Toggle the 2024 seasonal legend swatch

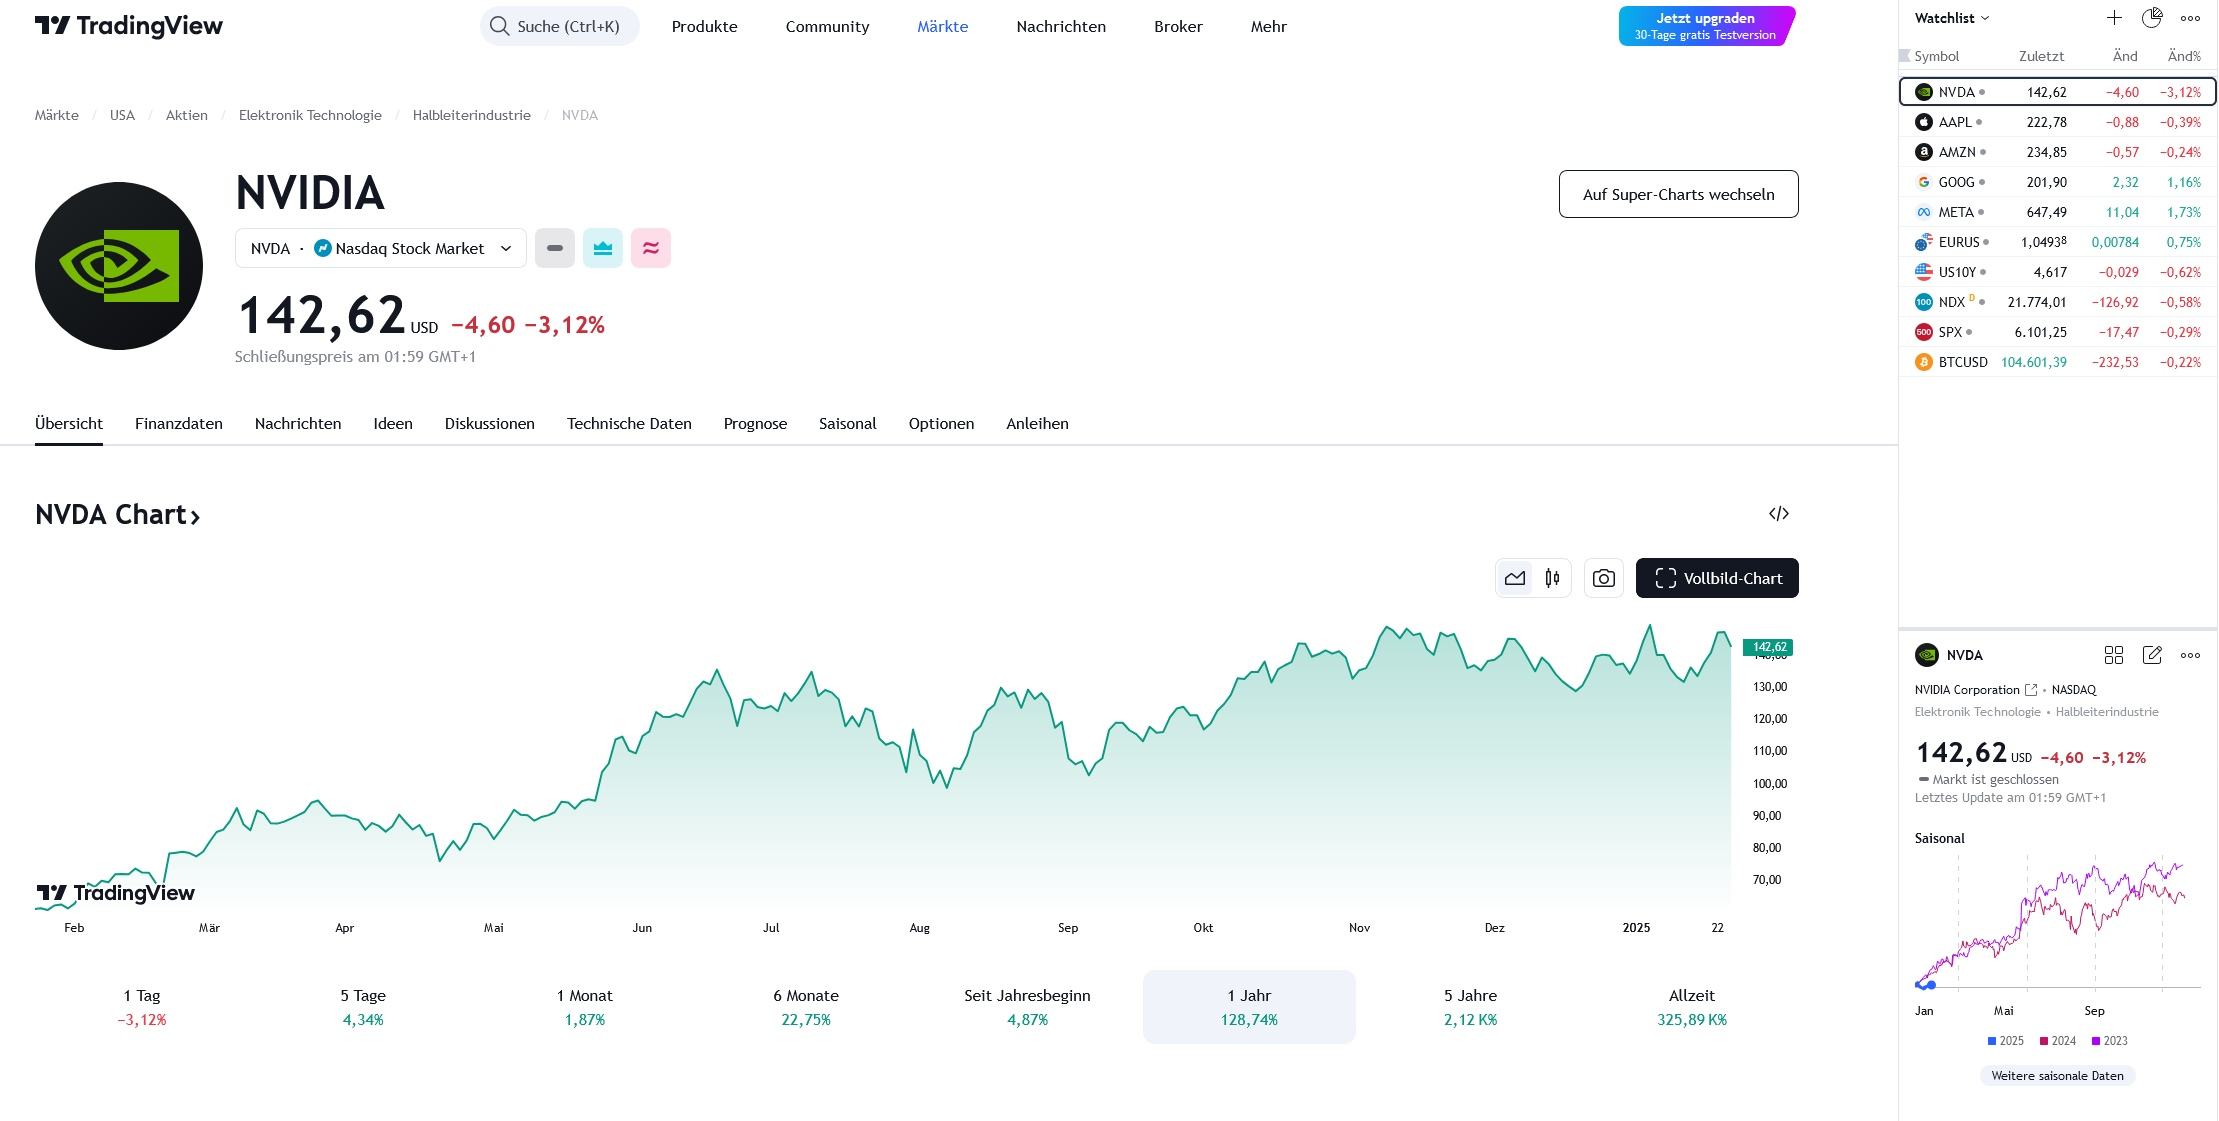[x=2044, y=1041]
